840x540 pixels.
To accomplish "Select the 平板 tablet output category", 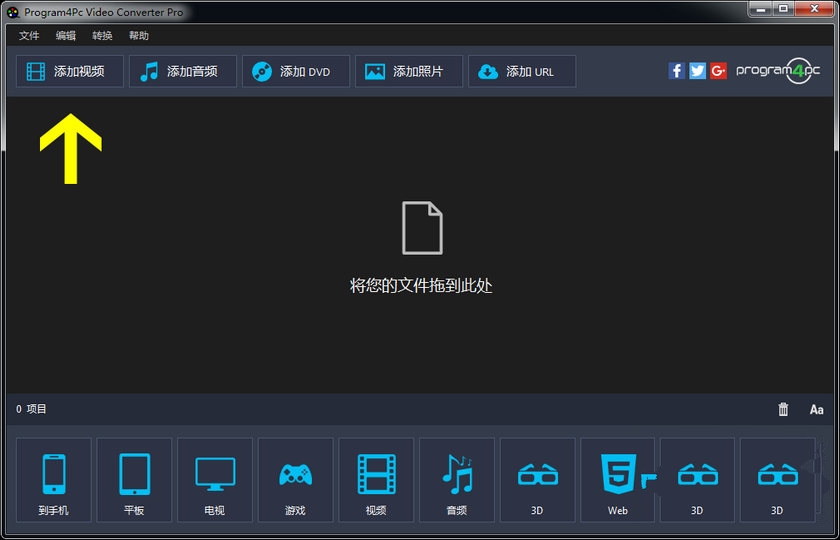I will click(x=134, y=480).
